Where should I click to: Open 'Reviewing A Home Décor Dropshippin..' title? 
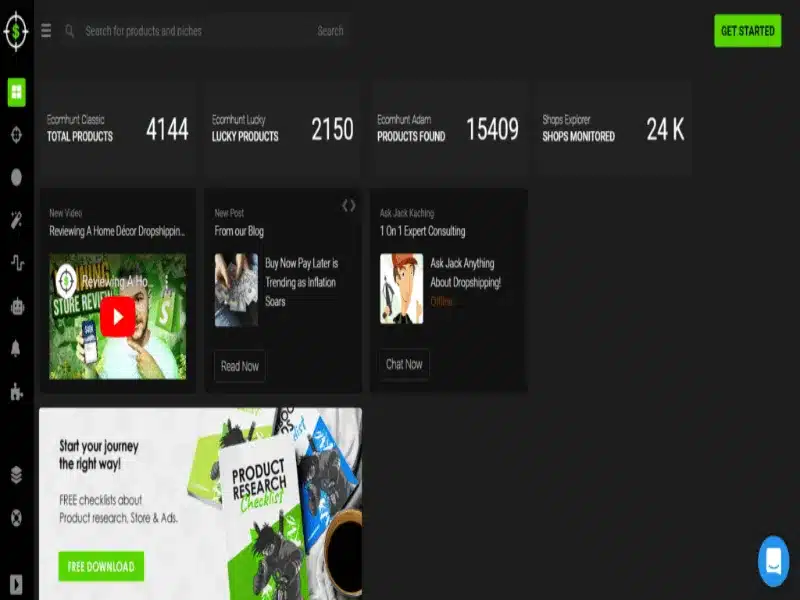(x=117, y=231)
